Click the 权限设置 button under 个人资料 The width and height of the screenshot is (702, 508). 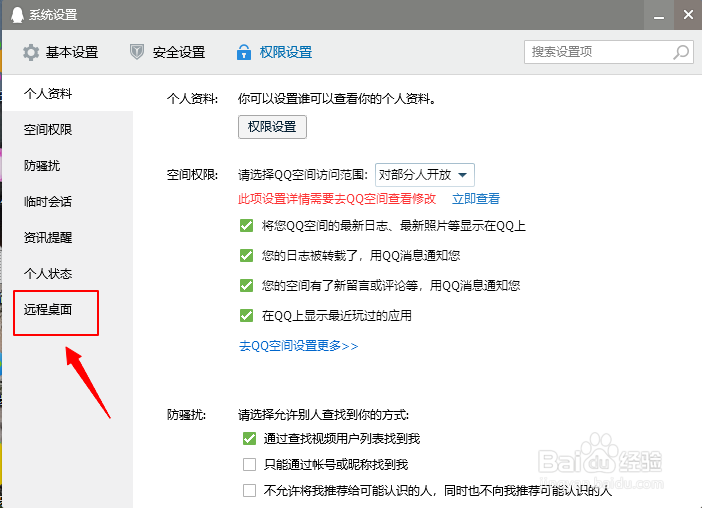(x=272, y=127)
